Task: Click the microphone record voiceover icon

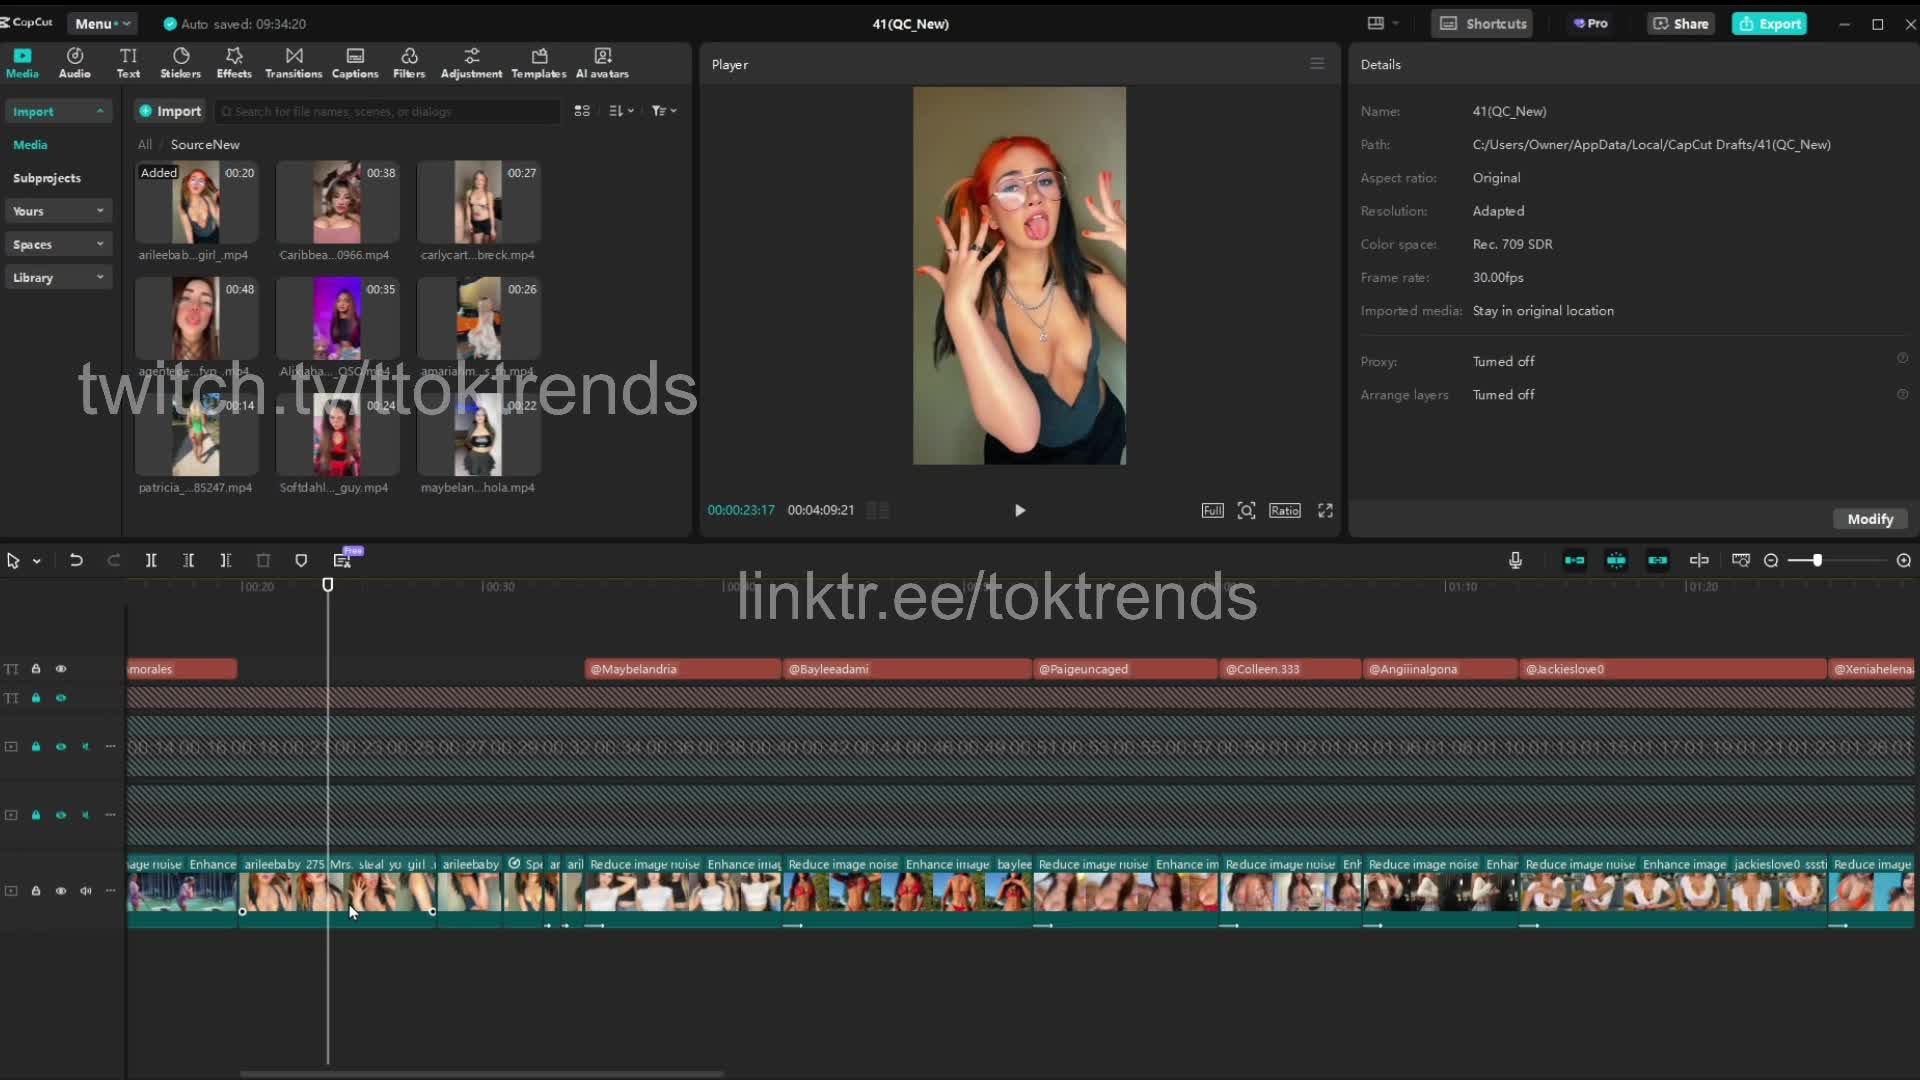Action: pyautogui.click(x=1515, y=560)
